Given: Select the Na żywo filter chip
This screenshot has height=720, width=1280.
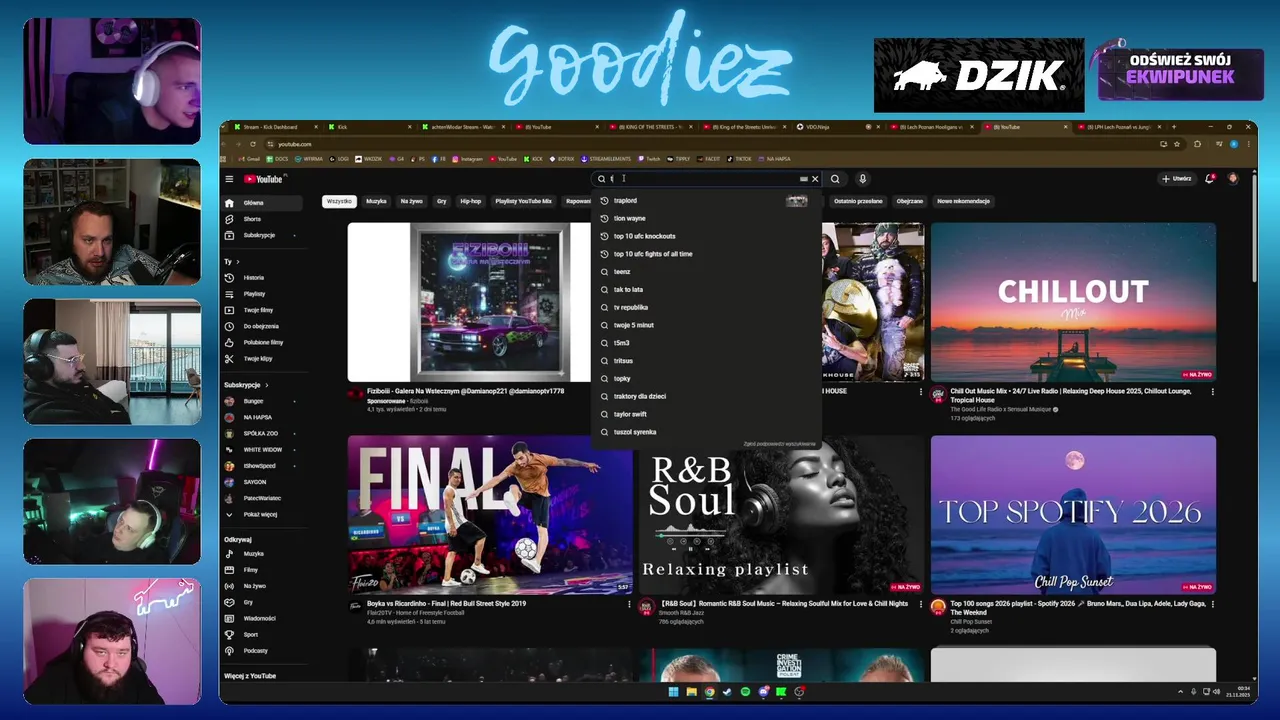Looking at the screenshot, I should click(x=411, y=201).
